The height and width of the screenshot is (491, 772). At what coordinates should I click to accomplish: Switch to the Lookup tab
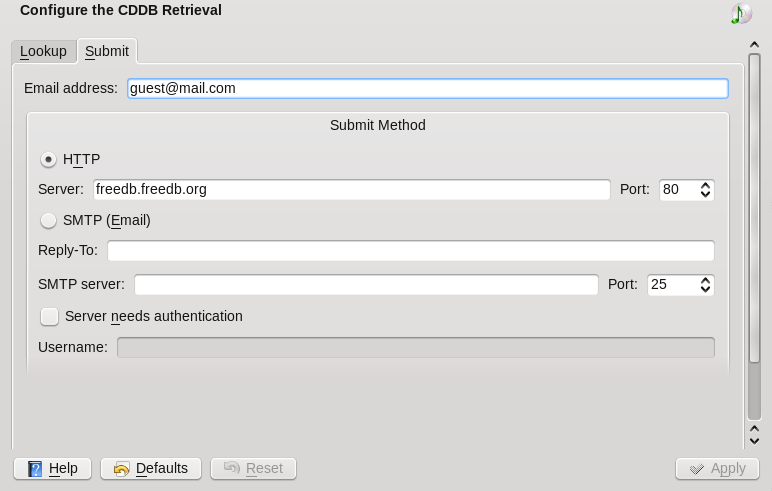[x=43, y=51]
